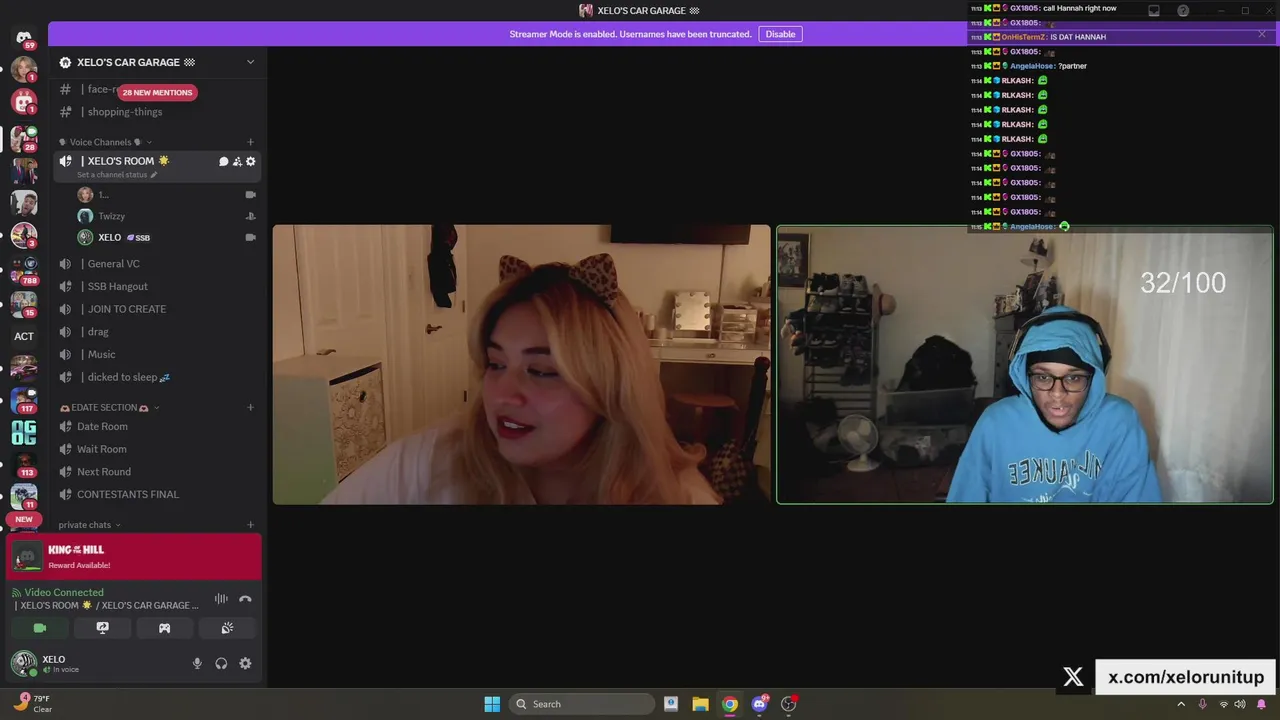The height and width of the screenshot is (720, 1280).
Task: Open King of the Hill reward banner
Action: [134, 557]
